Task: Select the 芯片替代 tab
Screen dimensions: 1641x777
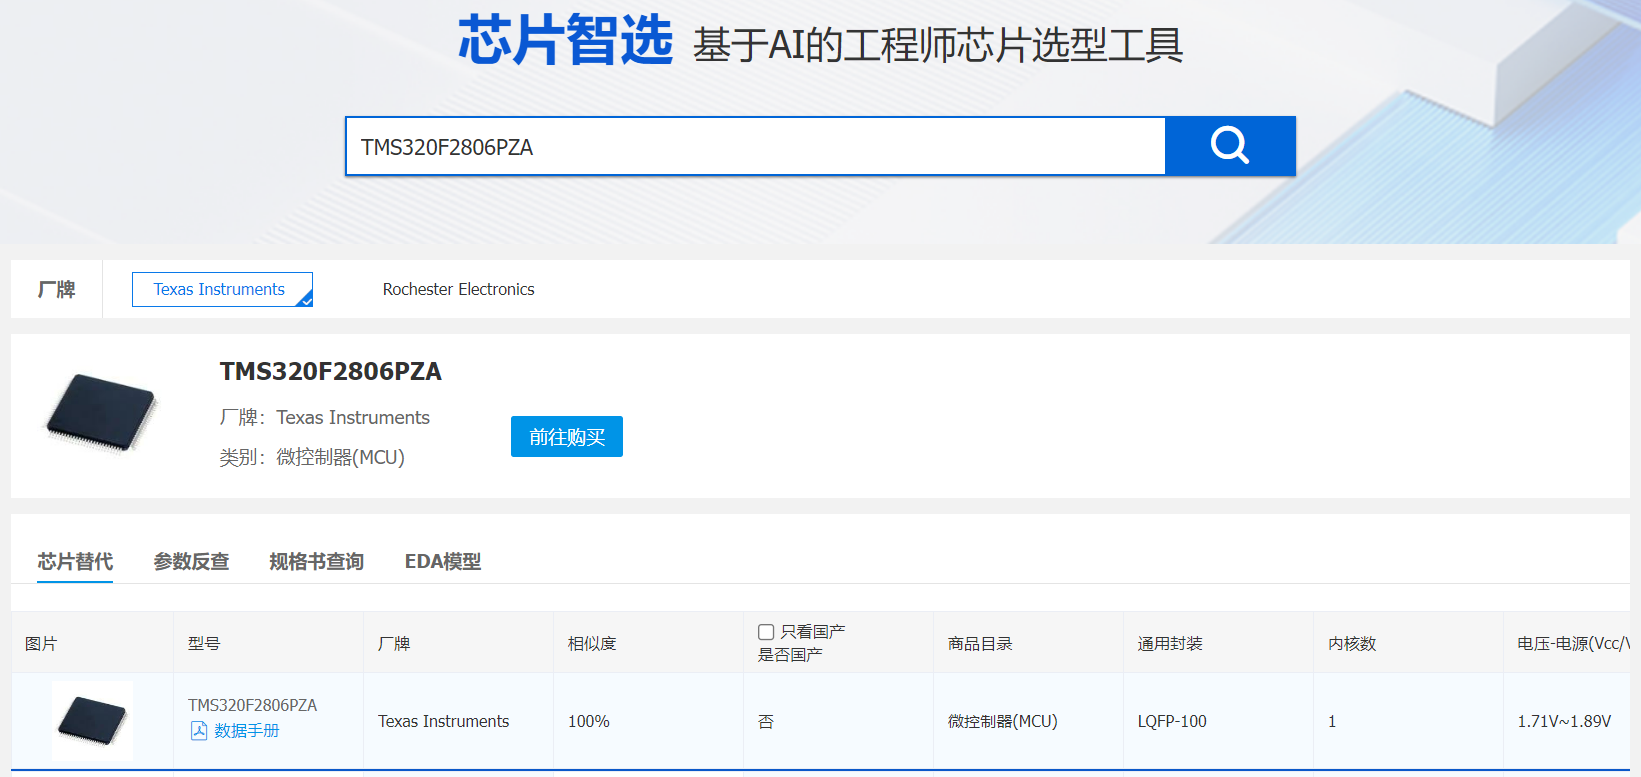Action: point(75,562)
